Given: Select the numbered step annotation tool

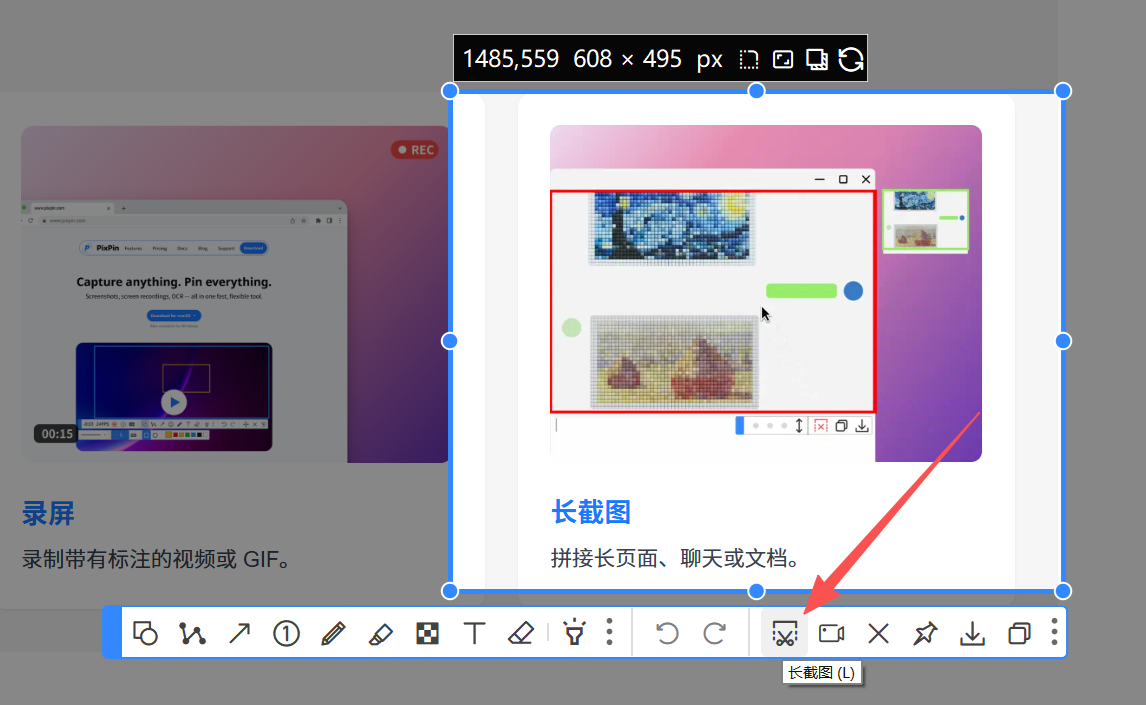Looking at the screenshot, I should pos(285,632).
